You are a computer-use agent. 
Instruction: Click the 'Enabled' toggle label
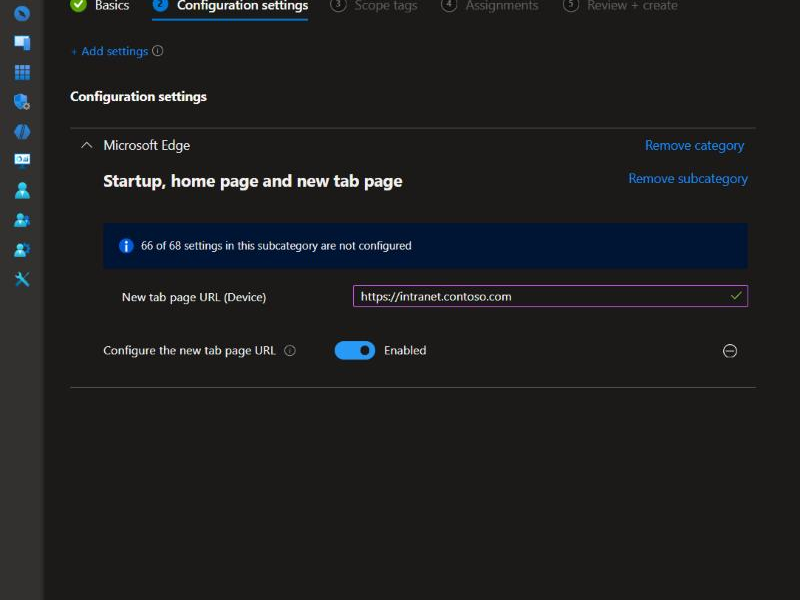pyautogui.click(x=405, y=351)
